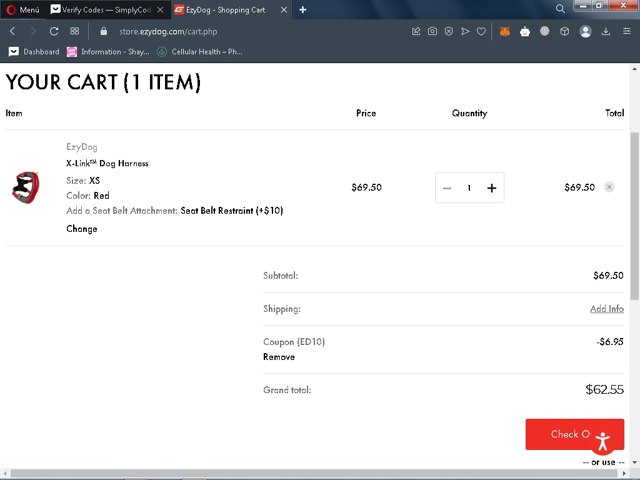Viewport: 640px width, 480px height.
Task: Click the item price $69.50 in Price column
Action: click(367, 187)
